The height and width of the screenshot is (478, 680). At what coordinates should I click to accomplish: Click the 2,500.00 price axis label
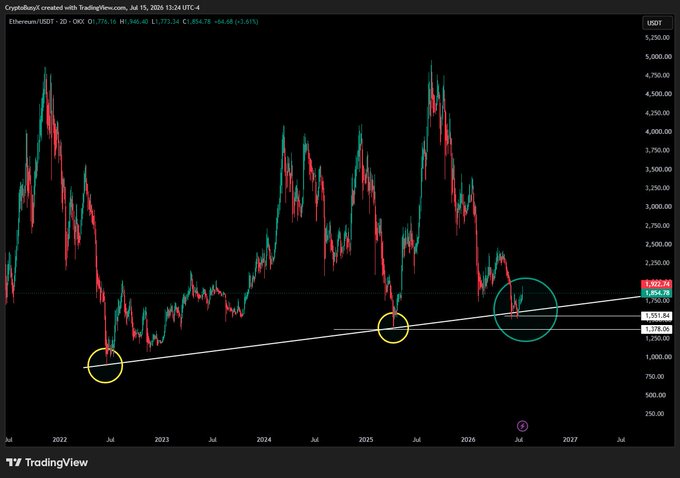tap(657, 244)
